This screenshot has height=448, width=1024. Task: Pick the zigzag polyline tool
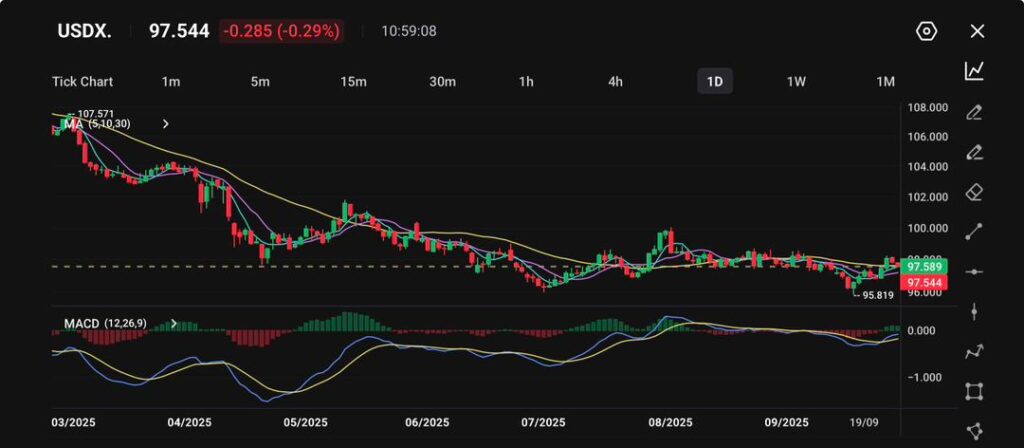pyautogui.click(x=974, y=351)
